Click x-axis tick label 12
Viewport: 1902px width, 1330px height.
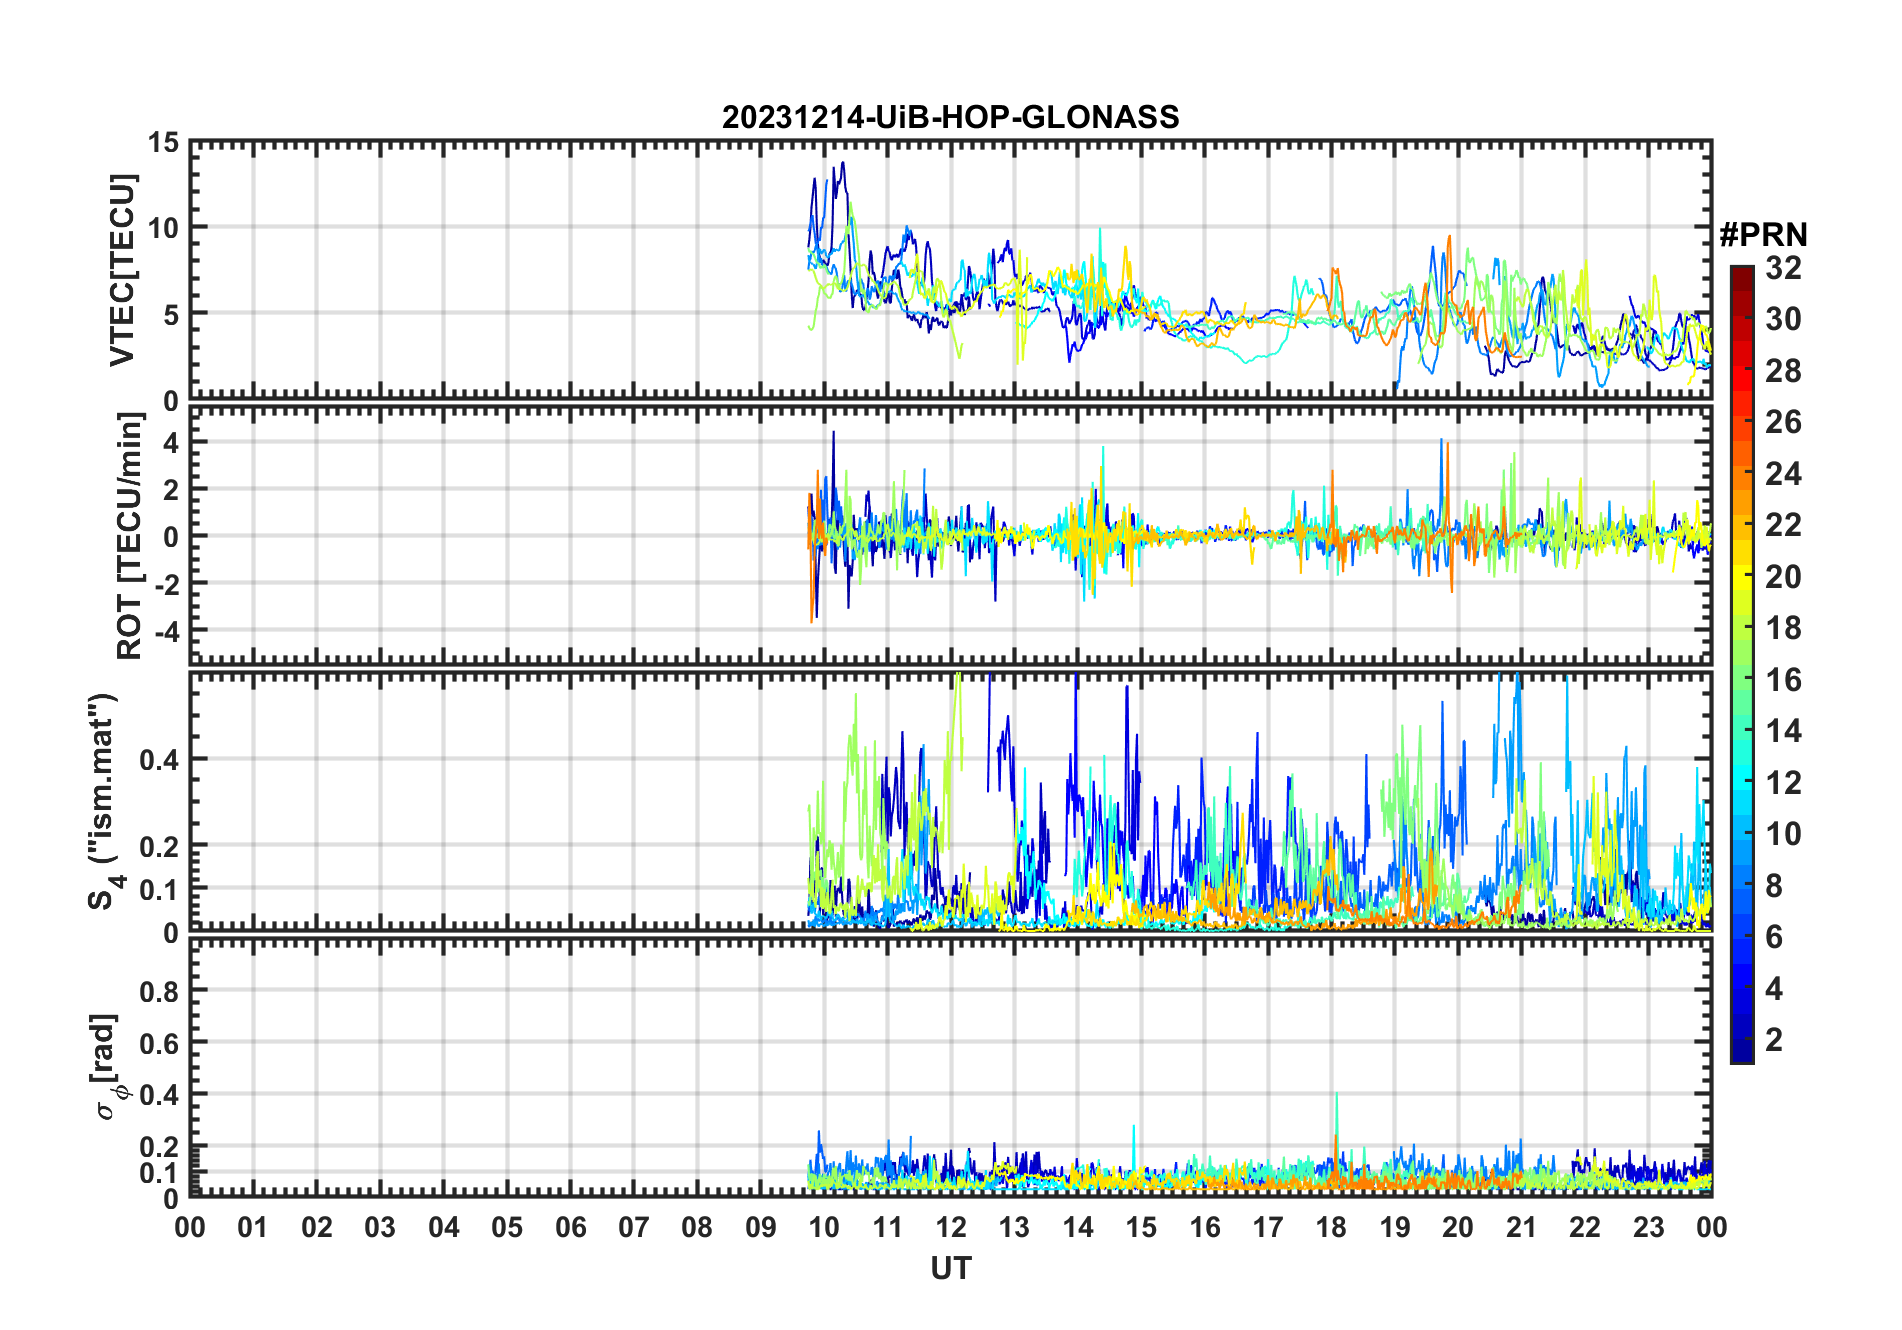pyautogui.click(x=950, y=1227)
